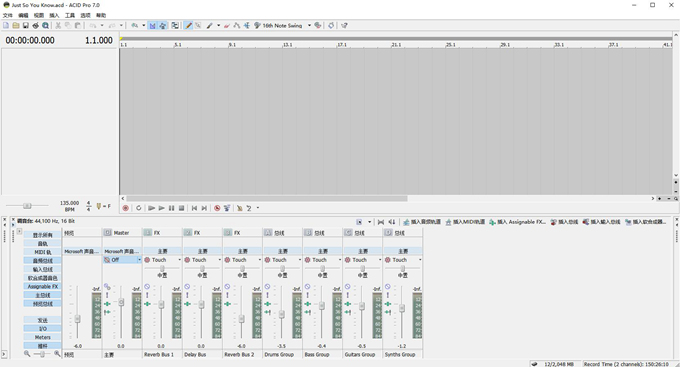Click Reverb Bus 1 pan slider
680x367 pixels.
point(162,269)
